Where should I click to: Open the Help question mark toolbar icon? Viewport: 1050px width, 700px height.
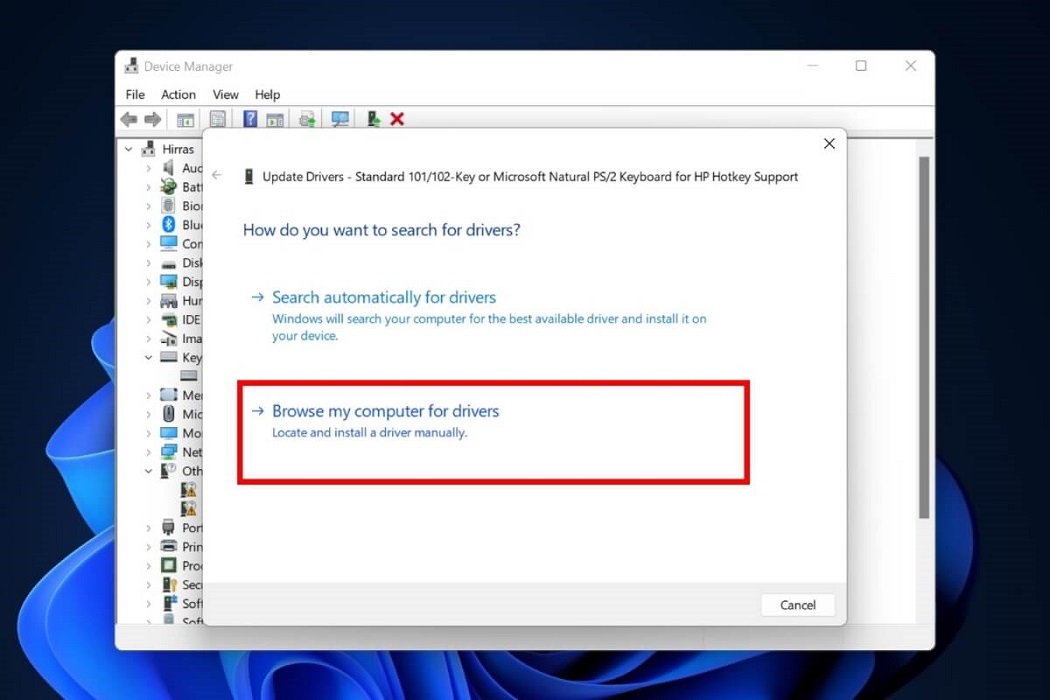250,119
